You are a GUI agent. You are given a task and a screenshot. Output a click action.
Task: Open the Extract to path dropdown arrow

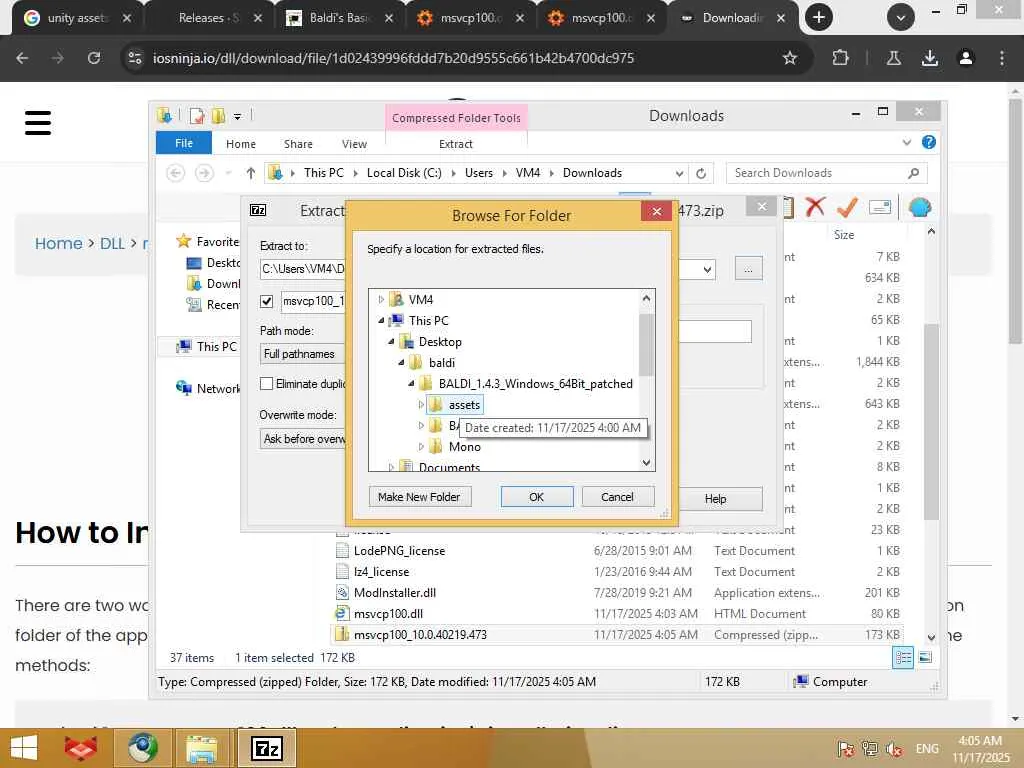point(707,270)
